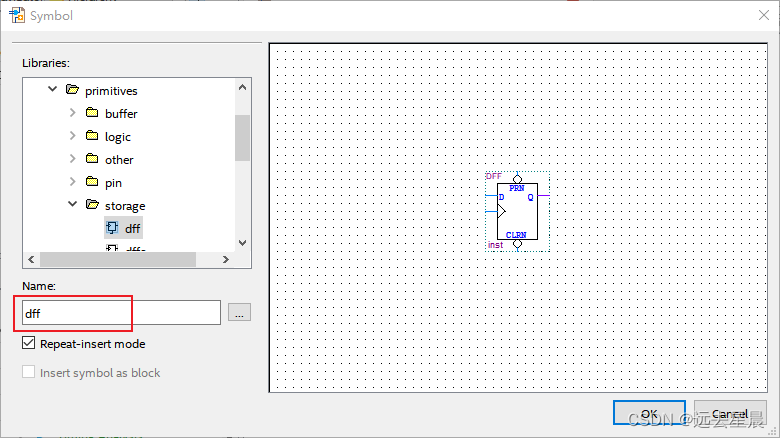Image resolution: width=780 pixels, height=438 pixels.
Task: Click the Cancel button
Action: (730, 413)
